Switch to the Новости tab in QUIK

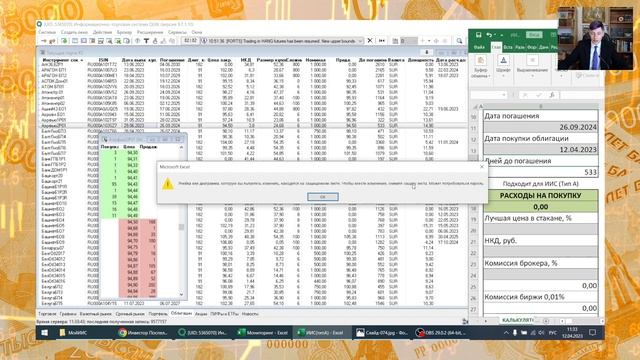click(250, 314)
